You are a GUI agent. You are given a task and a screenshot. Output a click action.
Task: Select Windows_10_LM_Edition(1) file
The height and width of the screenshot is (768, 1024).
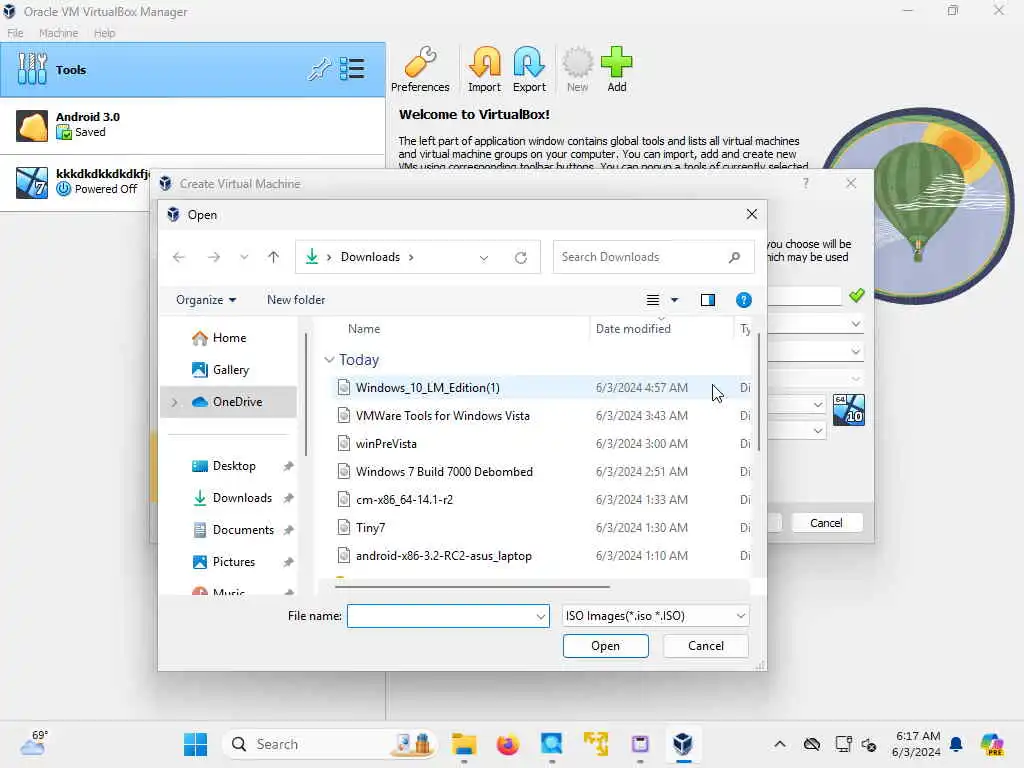tap(541, 388)
